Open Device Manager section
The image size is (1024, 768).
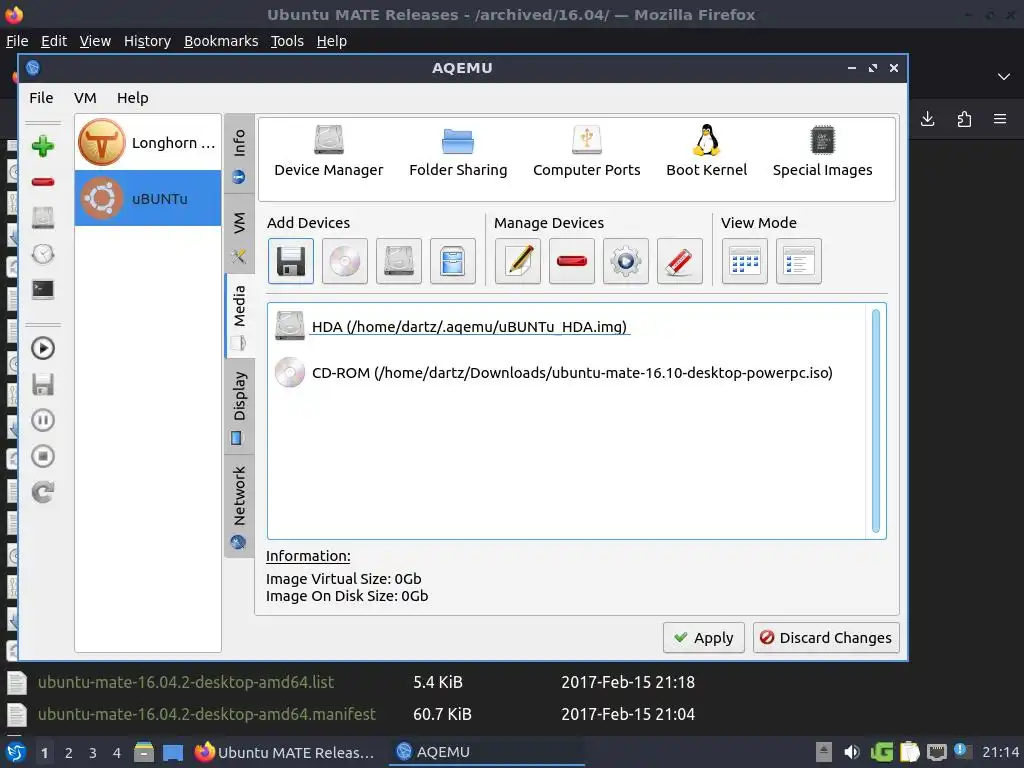(328, 152)
